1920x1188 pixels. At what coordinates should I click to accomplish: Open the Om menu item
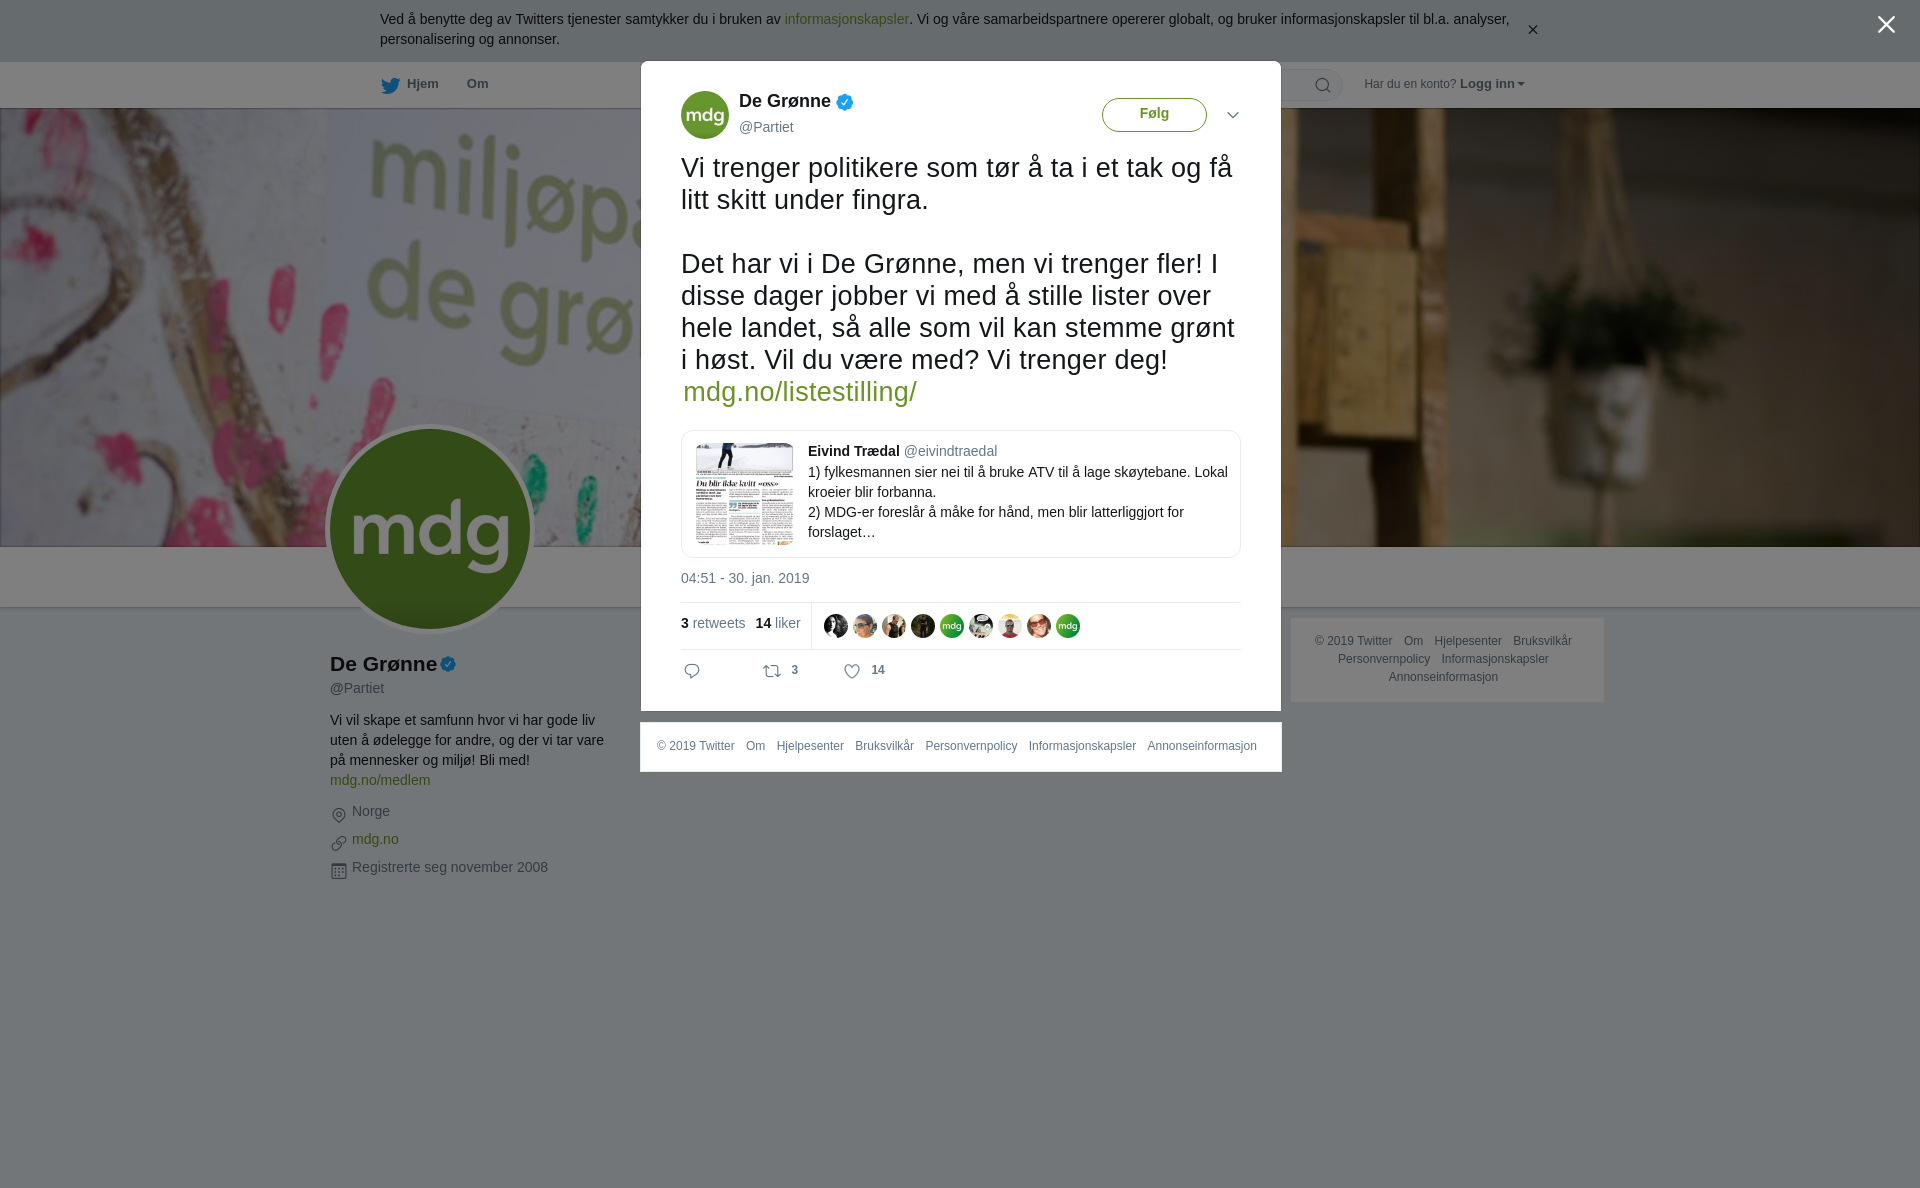coord(477,84)
